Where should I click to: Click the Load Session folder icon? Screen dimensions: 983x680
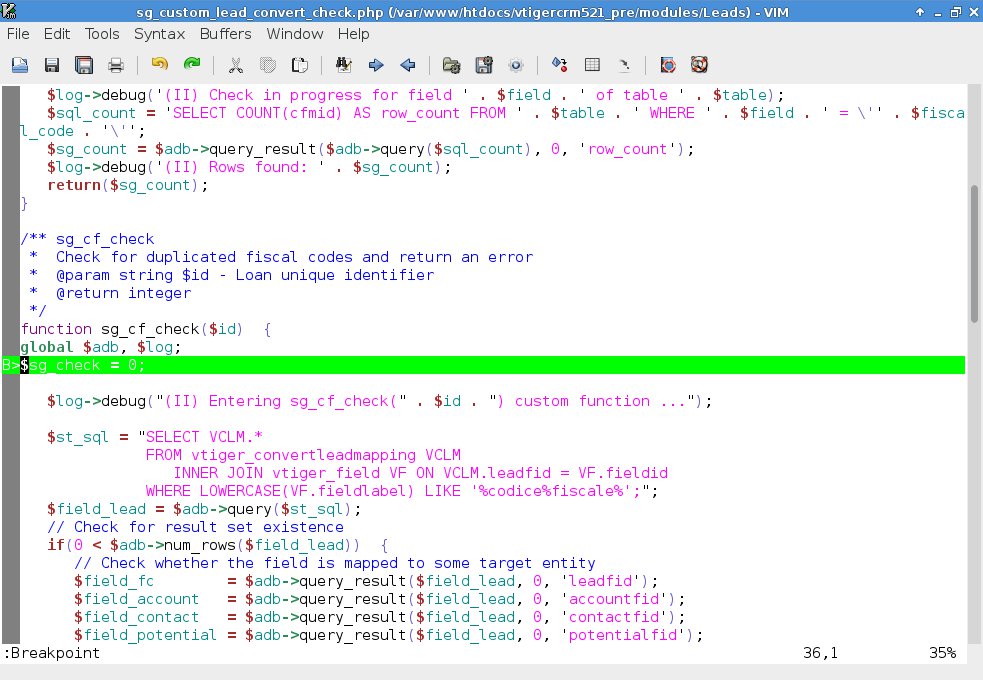click(x=452, y=65)
